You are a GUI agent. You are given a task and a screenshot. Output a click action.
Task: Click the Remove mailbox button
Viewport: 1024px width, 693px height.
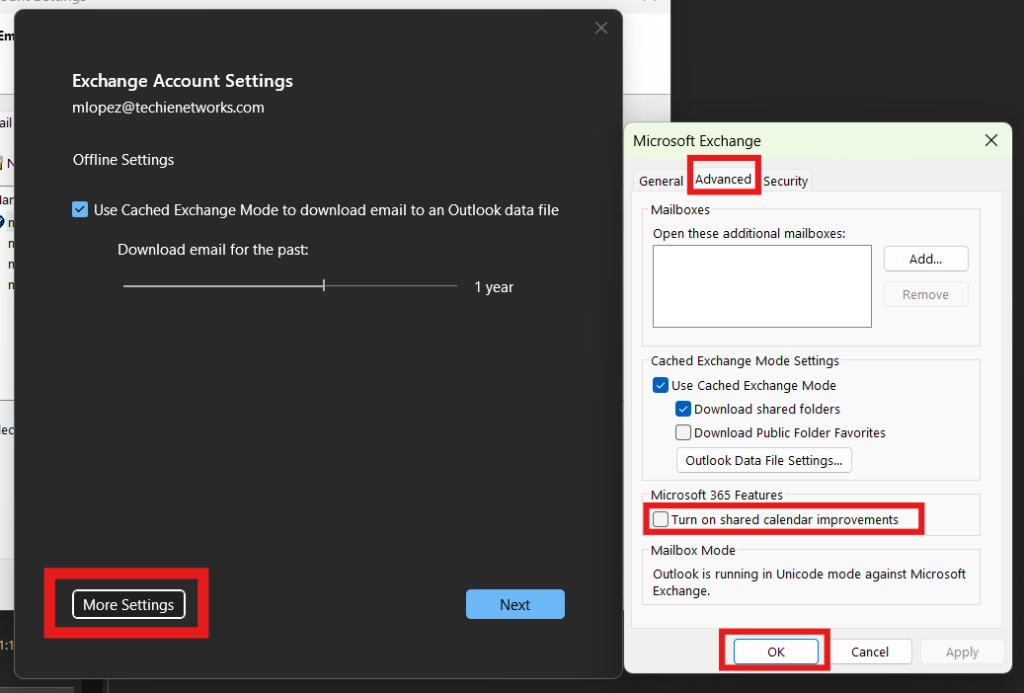(x=926, y=295)
